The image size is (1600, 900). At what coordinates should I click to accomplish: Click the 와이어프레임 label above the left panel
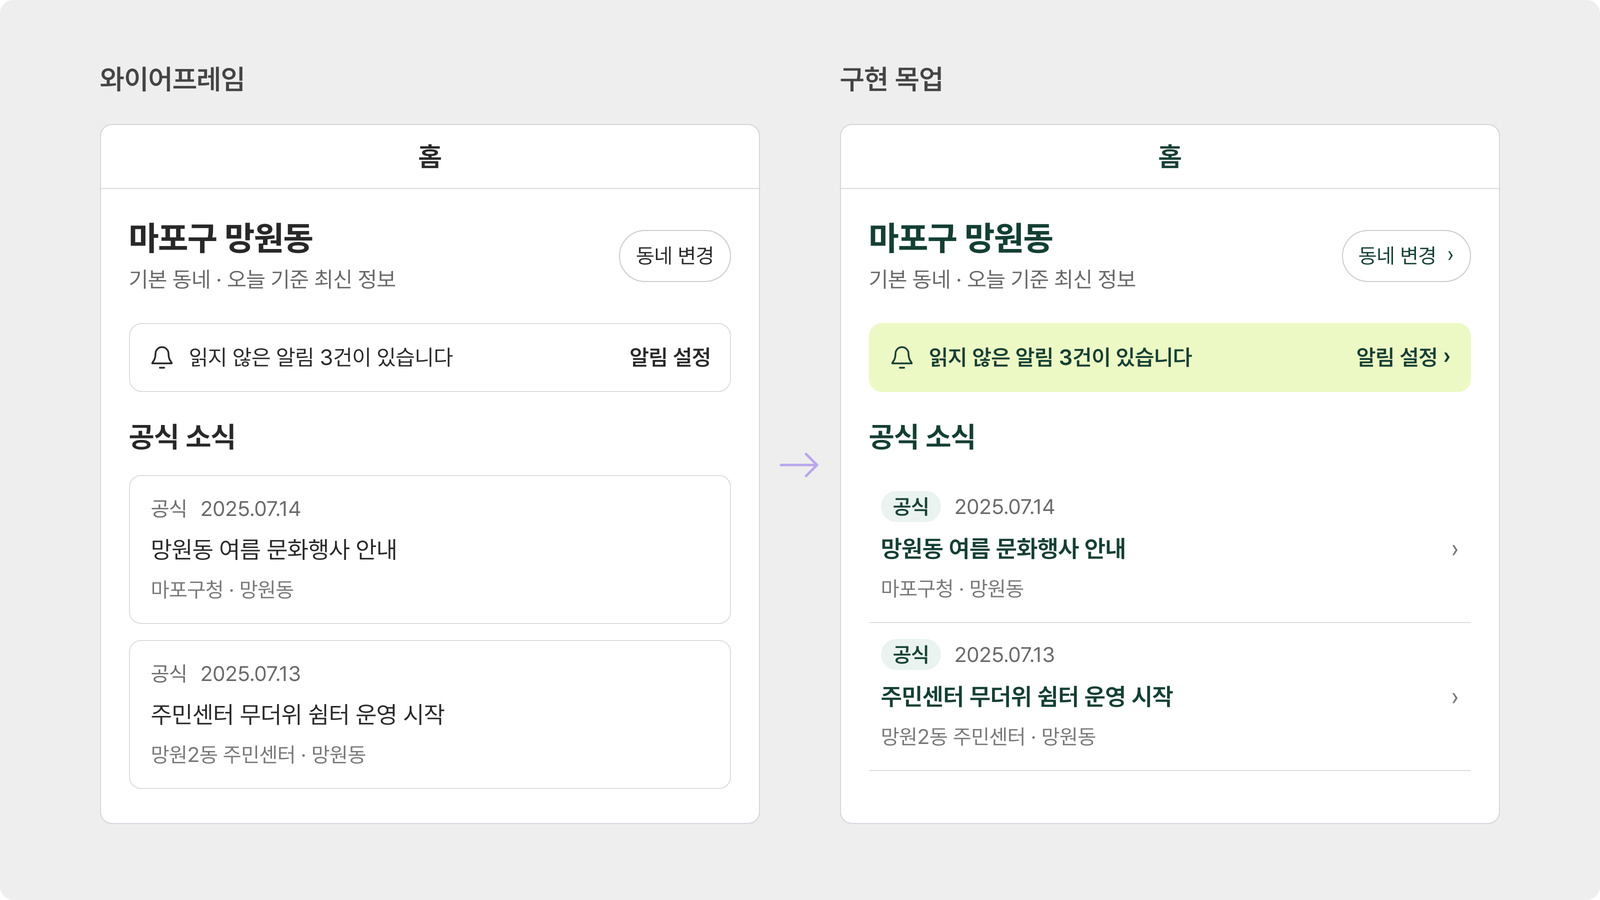(x=172, y=79)
